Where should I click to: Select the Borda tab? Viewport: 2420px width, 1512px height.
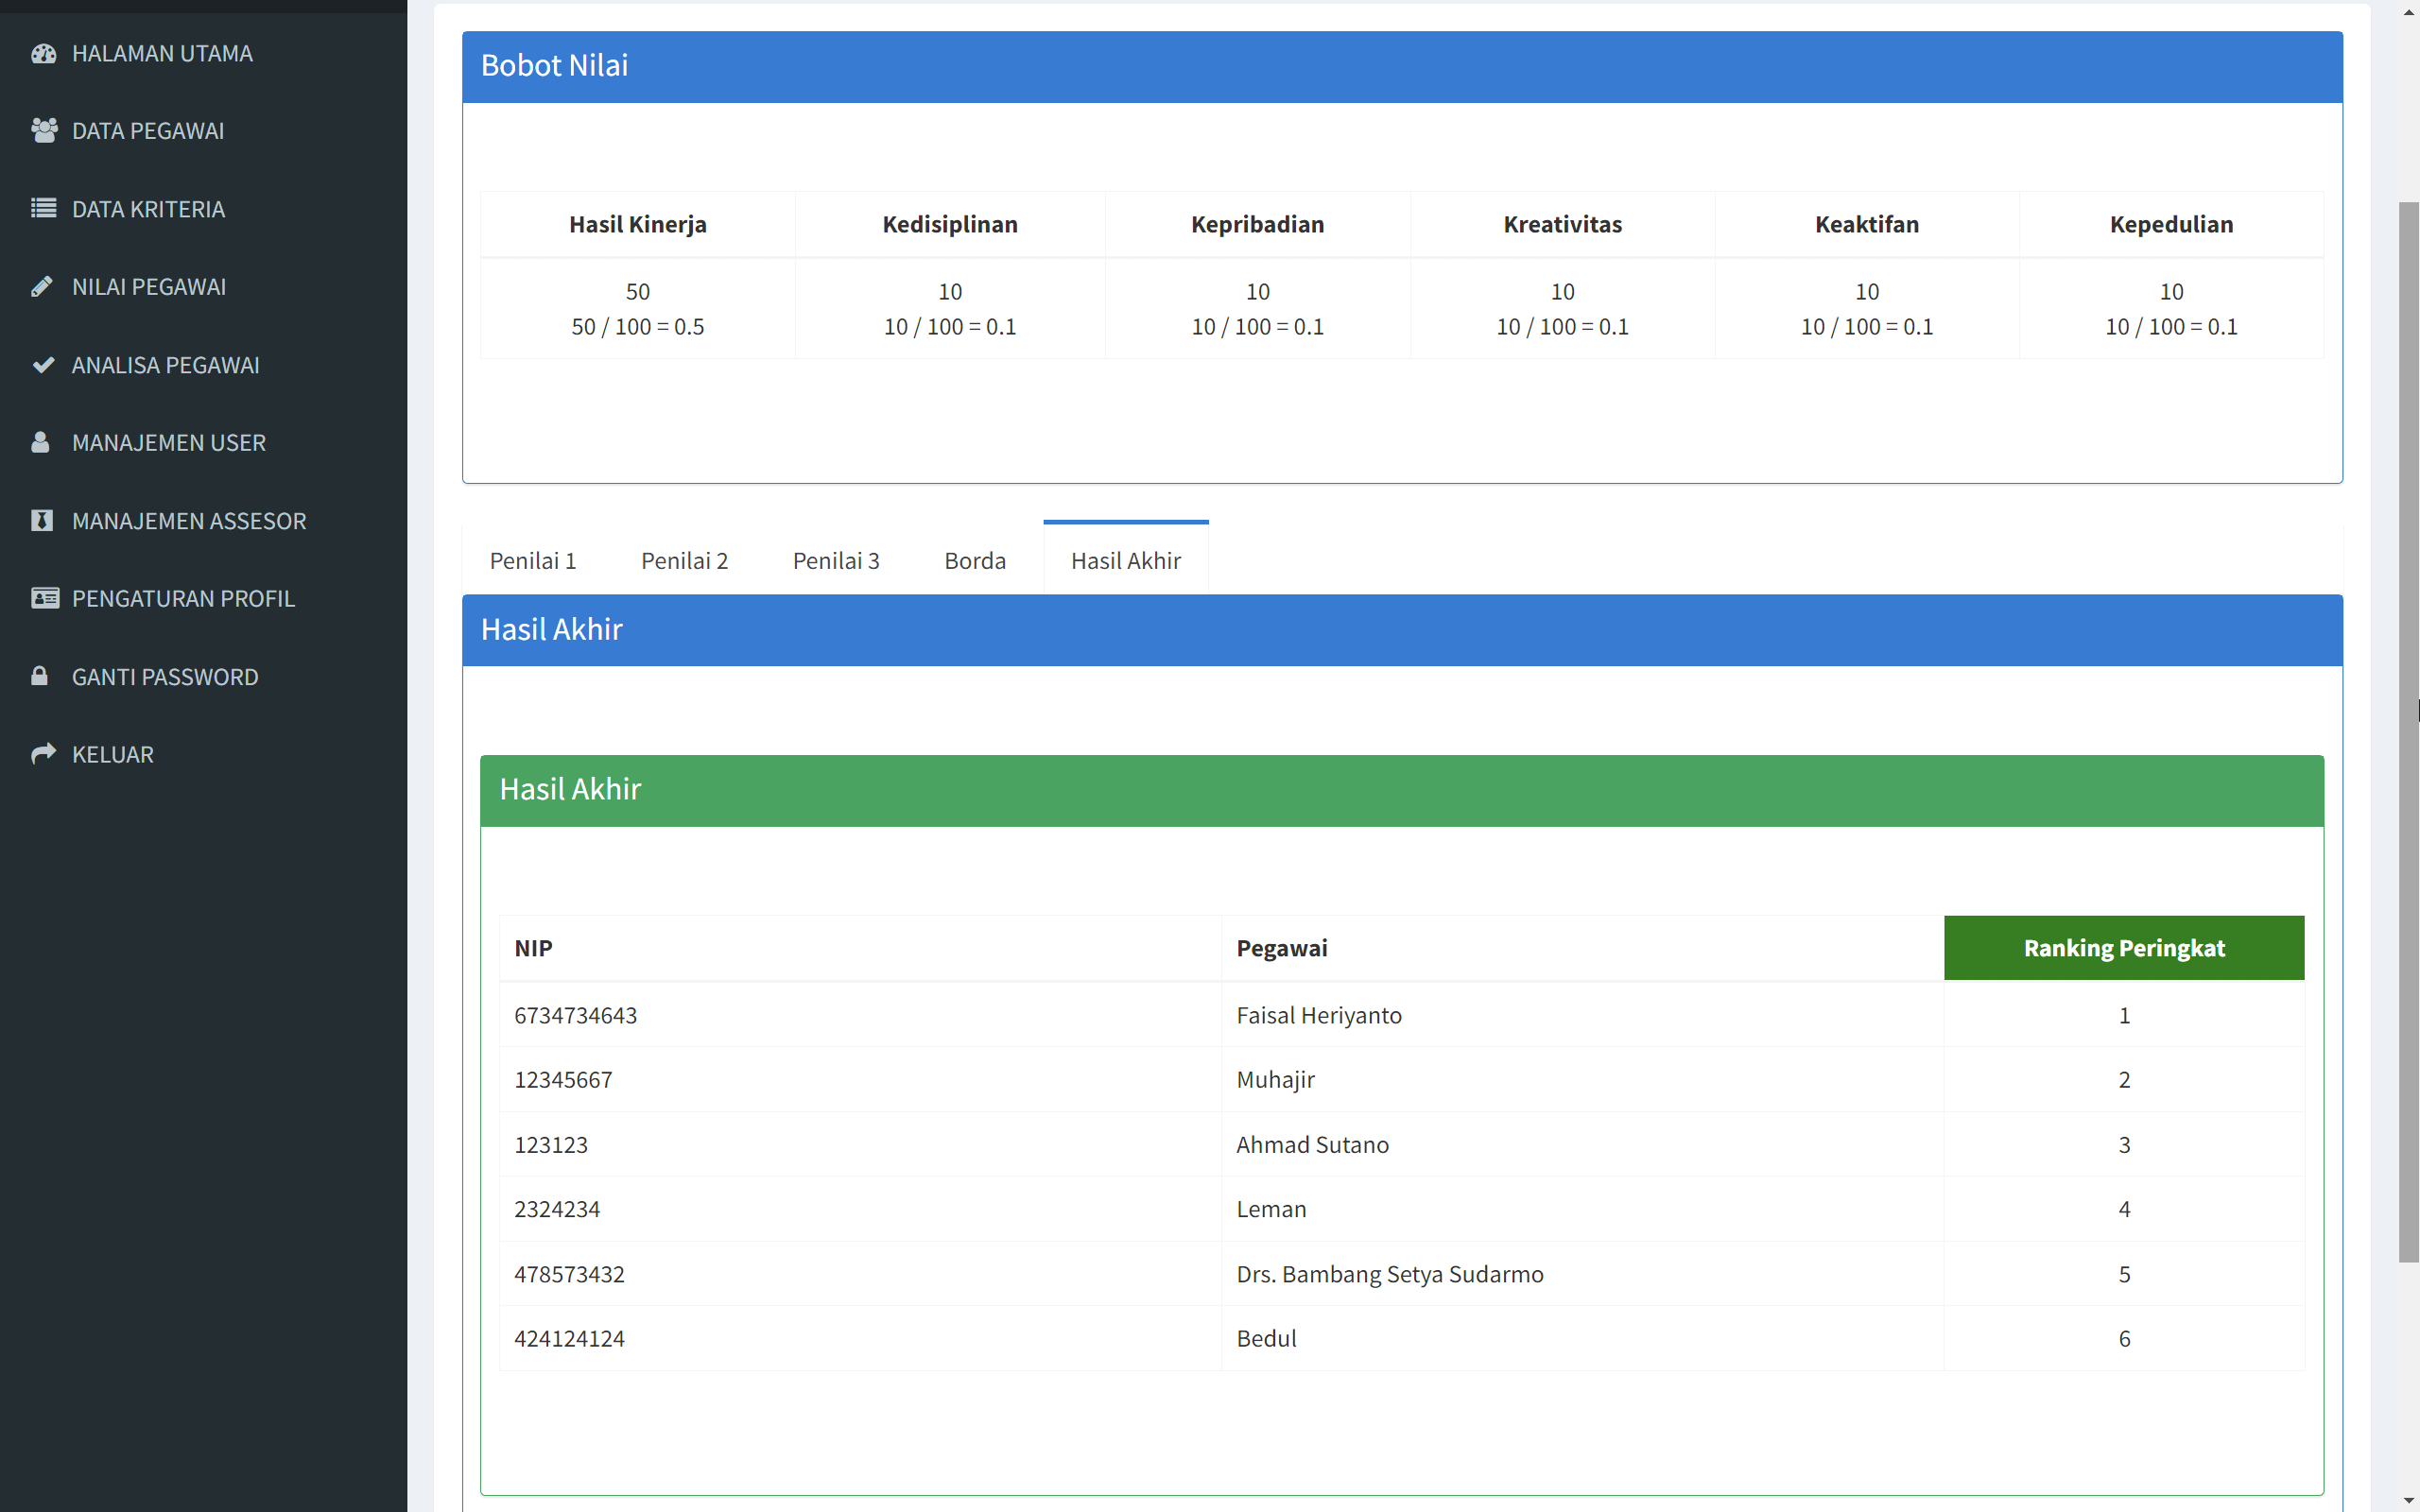point(974,560)
